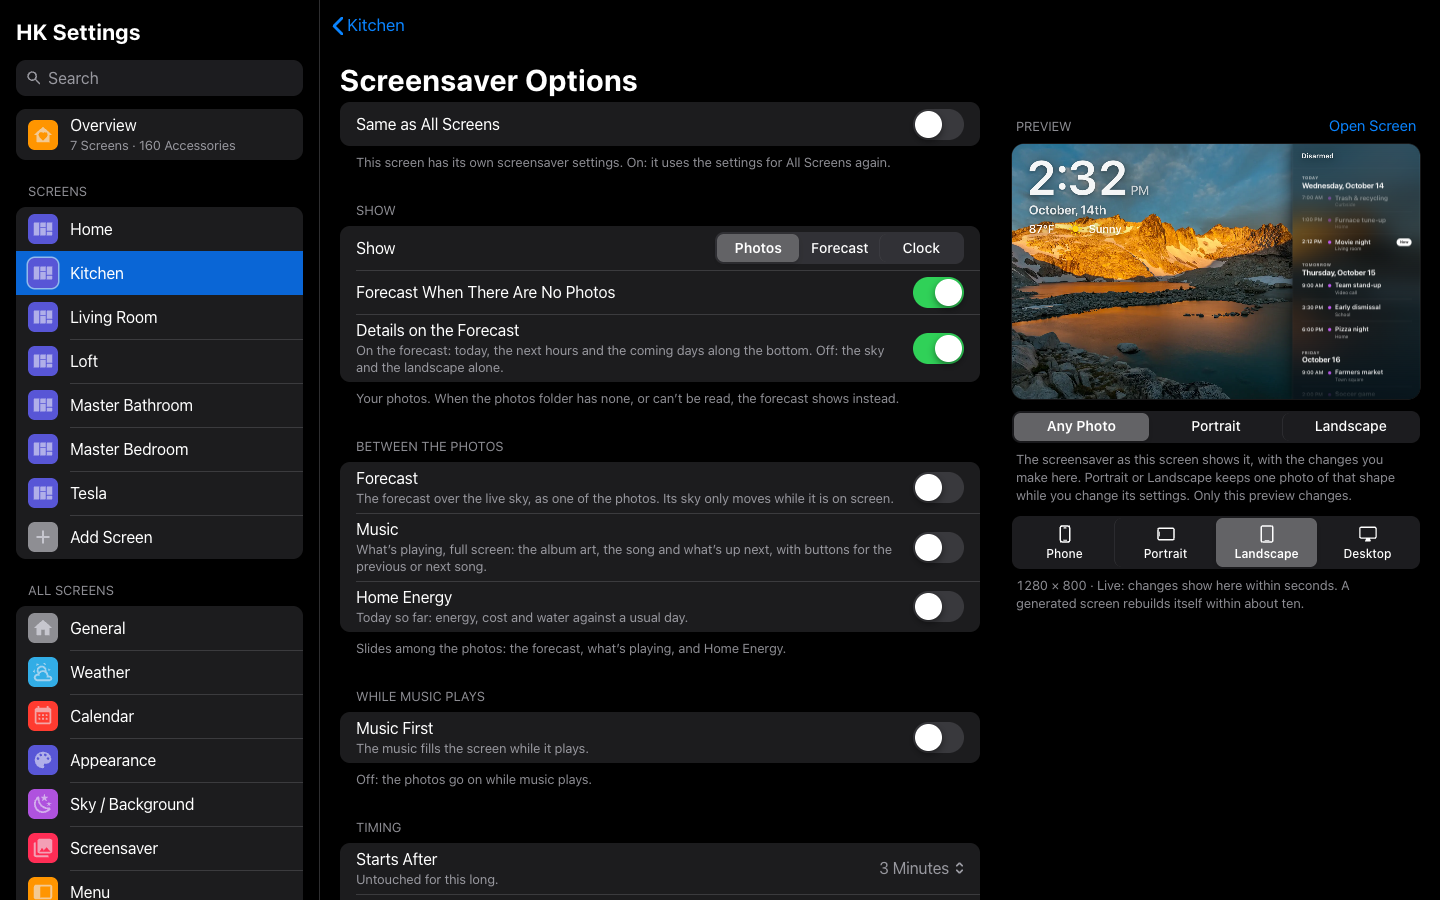Click the Add Screen plus icon
This screenshot has height=900, width=1440.
[43, 537]
